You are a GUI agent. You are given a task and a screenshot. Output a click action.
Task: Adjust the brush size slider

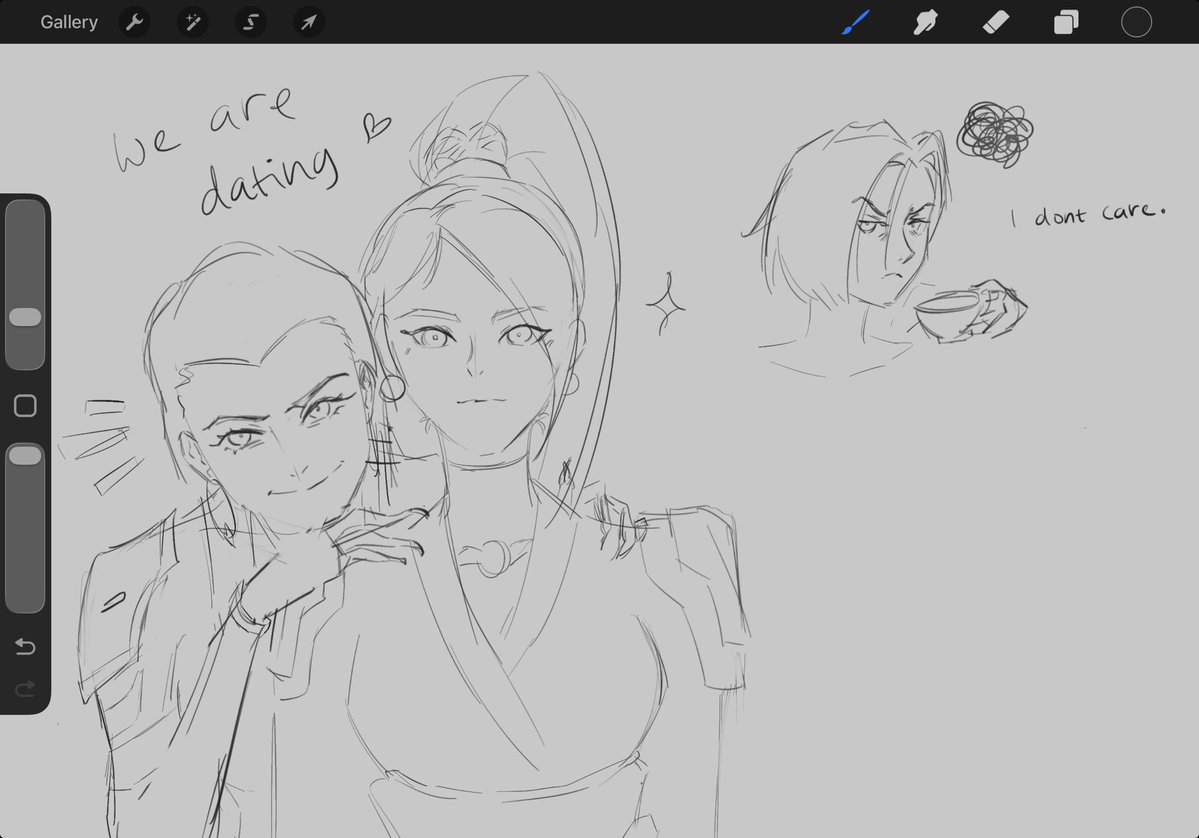click(x=25, y=284)
